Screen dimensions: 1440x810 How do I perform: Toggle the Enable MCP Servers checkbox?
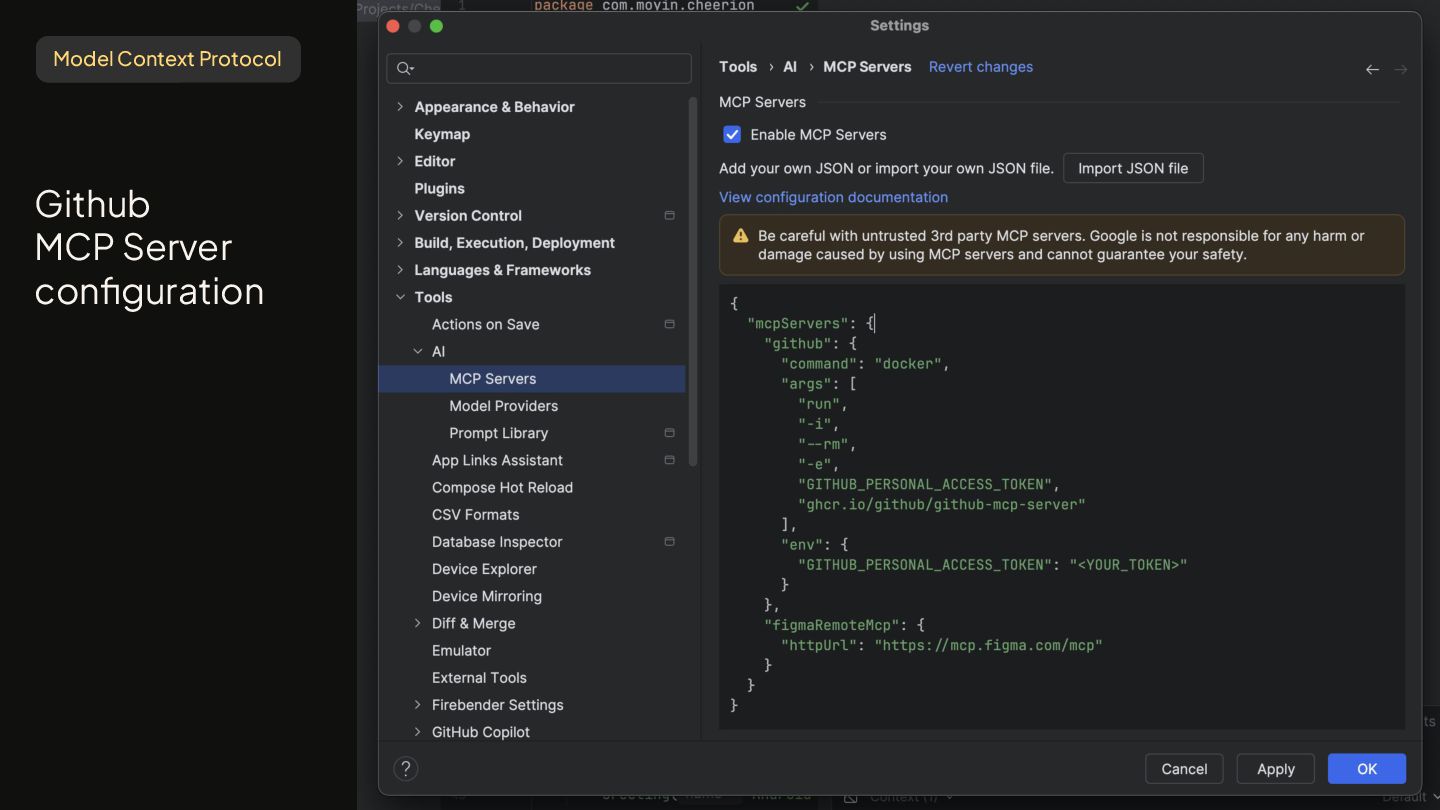[732, 134]
